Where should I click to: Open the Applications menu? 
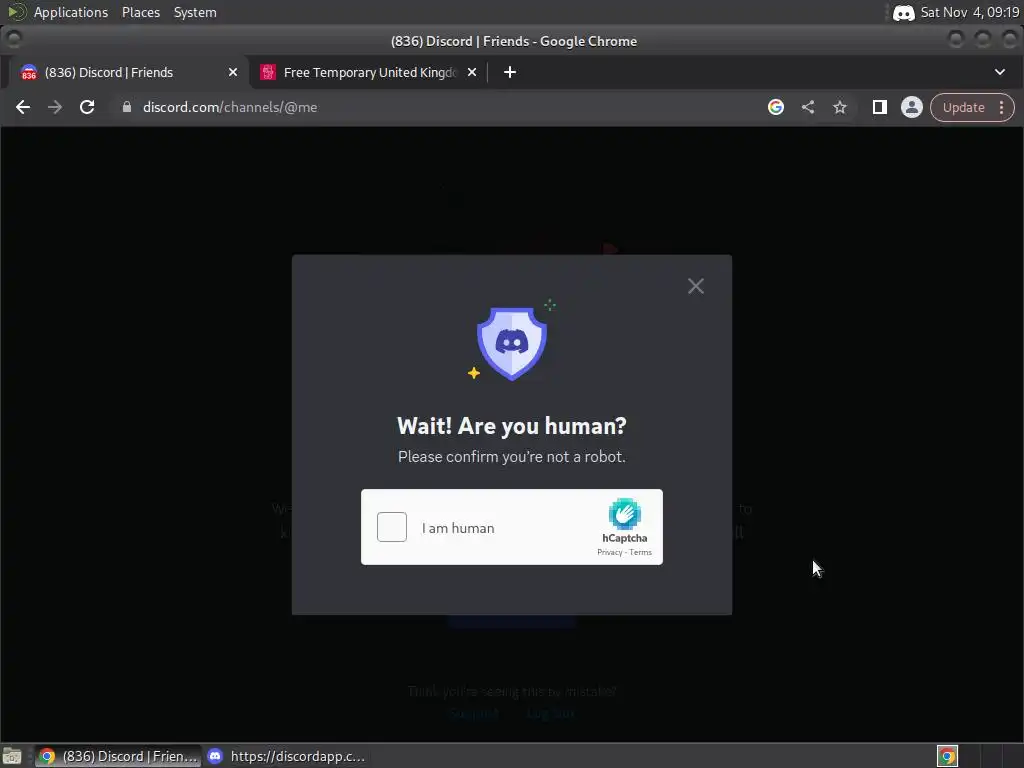71,12
